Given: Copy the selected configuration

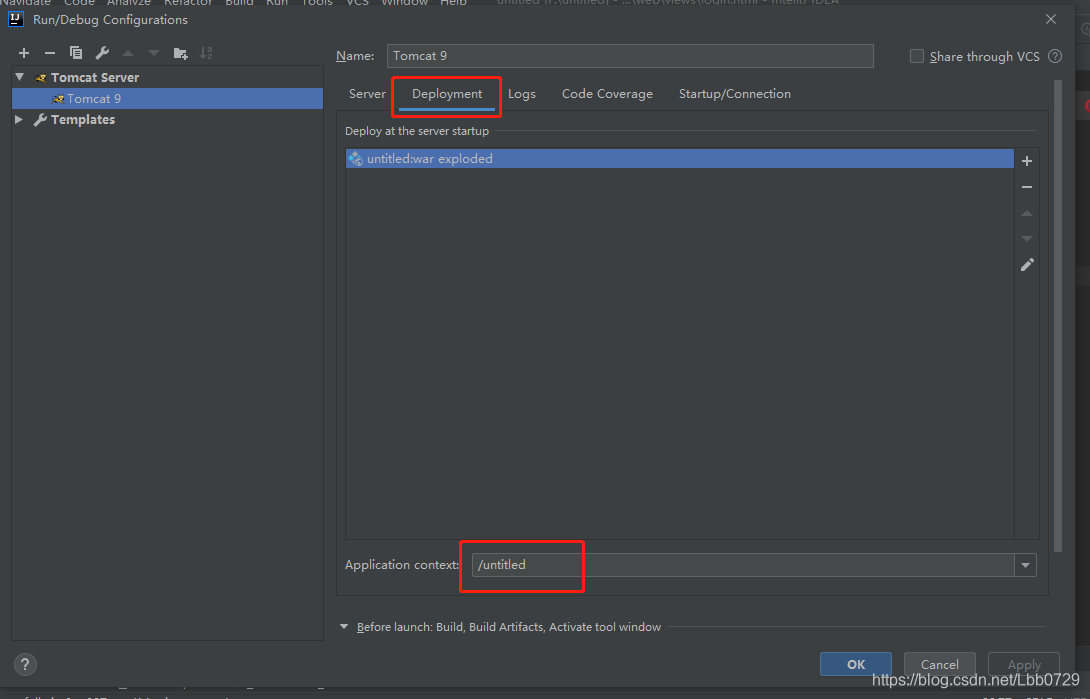Looking at the screenshot, I should coord(76,53).
